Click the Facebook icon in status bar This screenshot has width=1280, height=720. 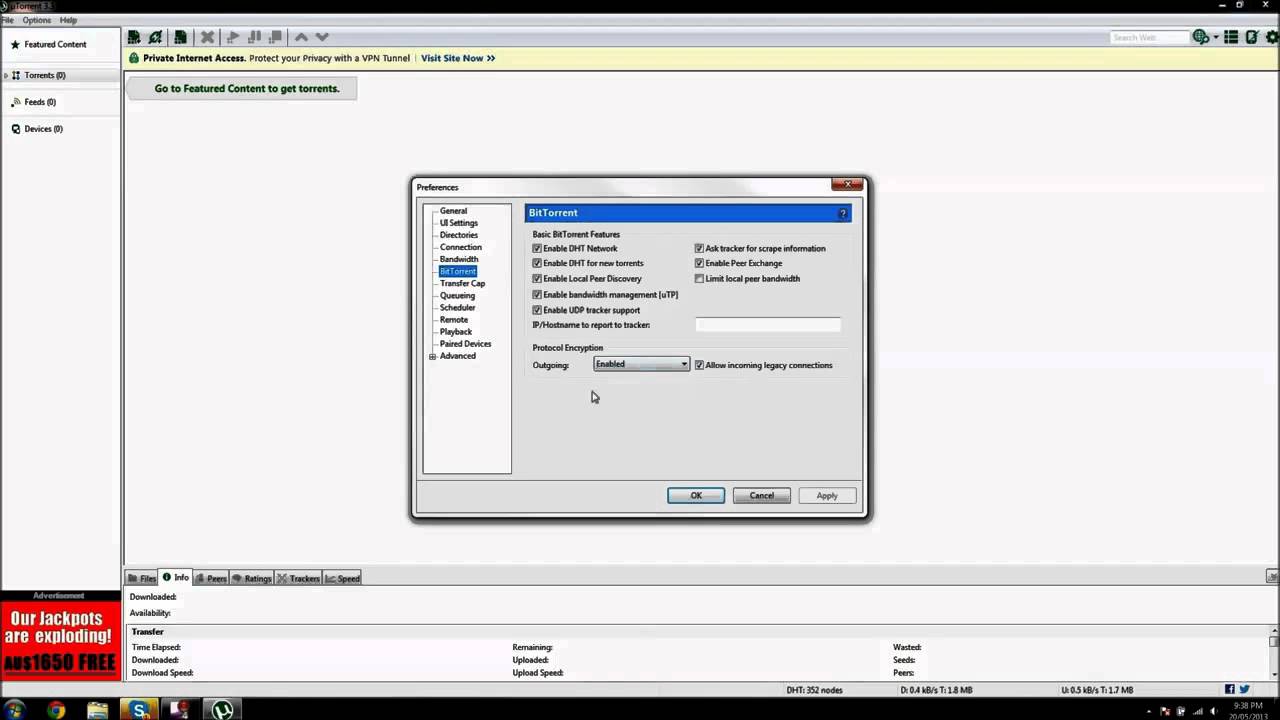(x=1230, y=689)
